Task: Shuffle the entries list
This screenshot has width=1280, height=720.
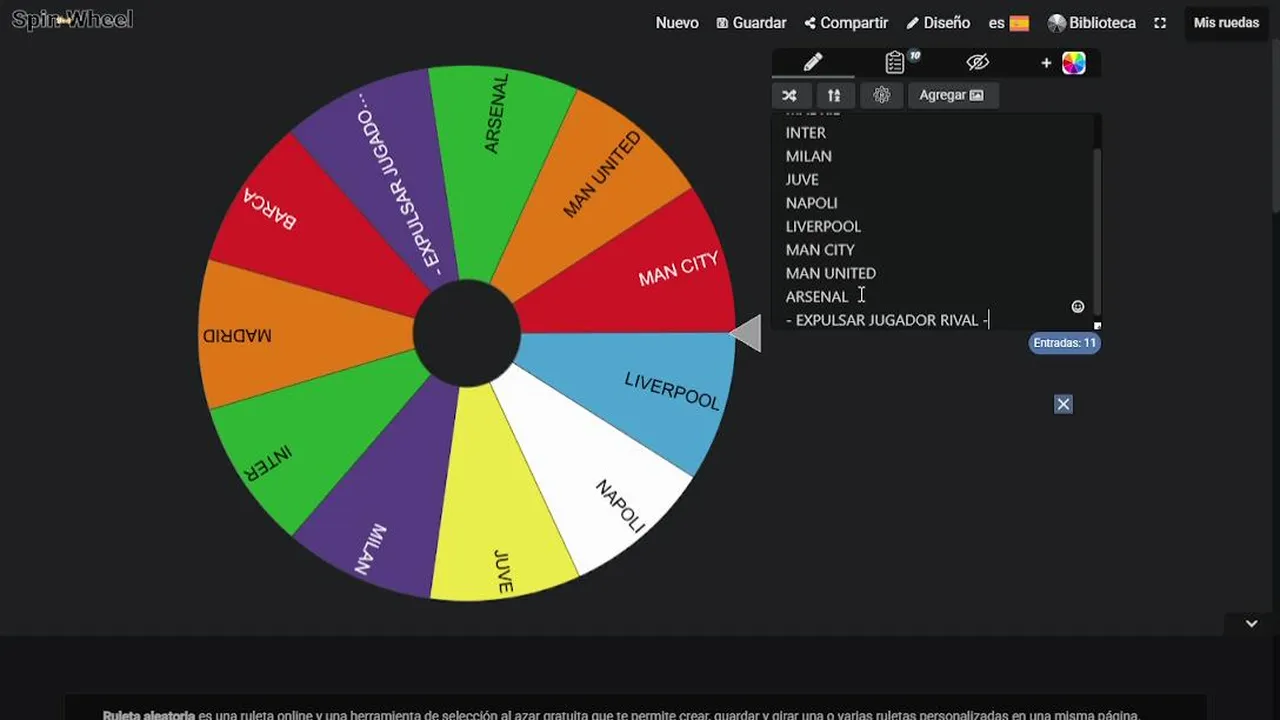Action: (789, 95)
